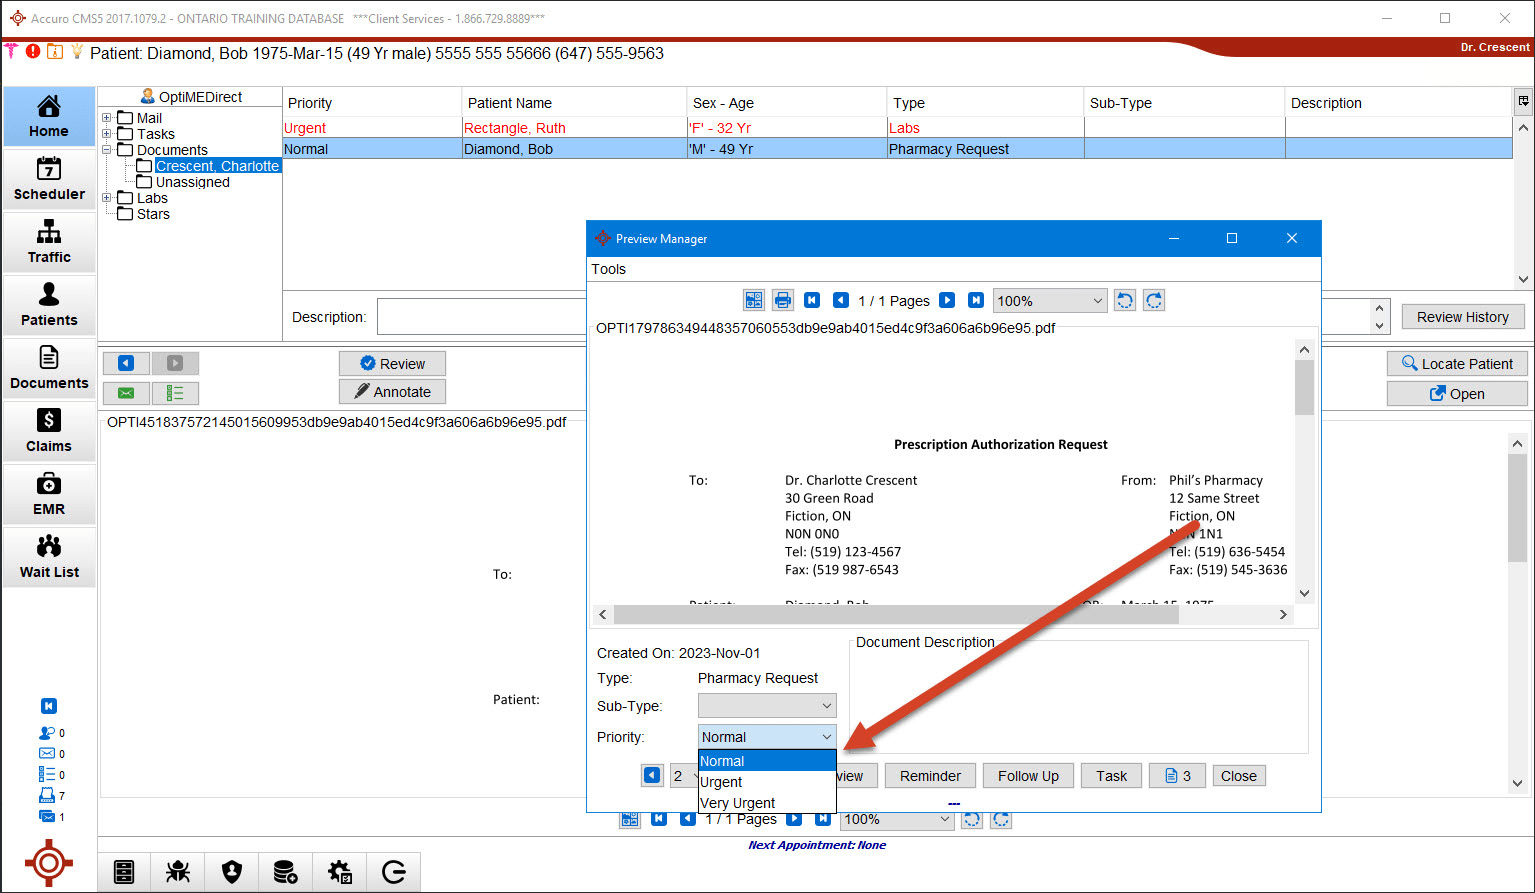Go to next page in Preview Manager
Viewport: 1535px width, 893px height.
947,300
